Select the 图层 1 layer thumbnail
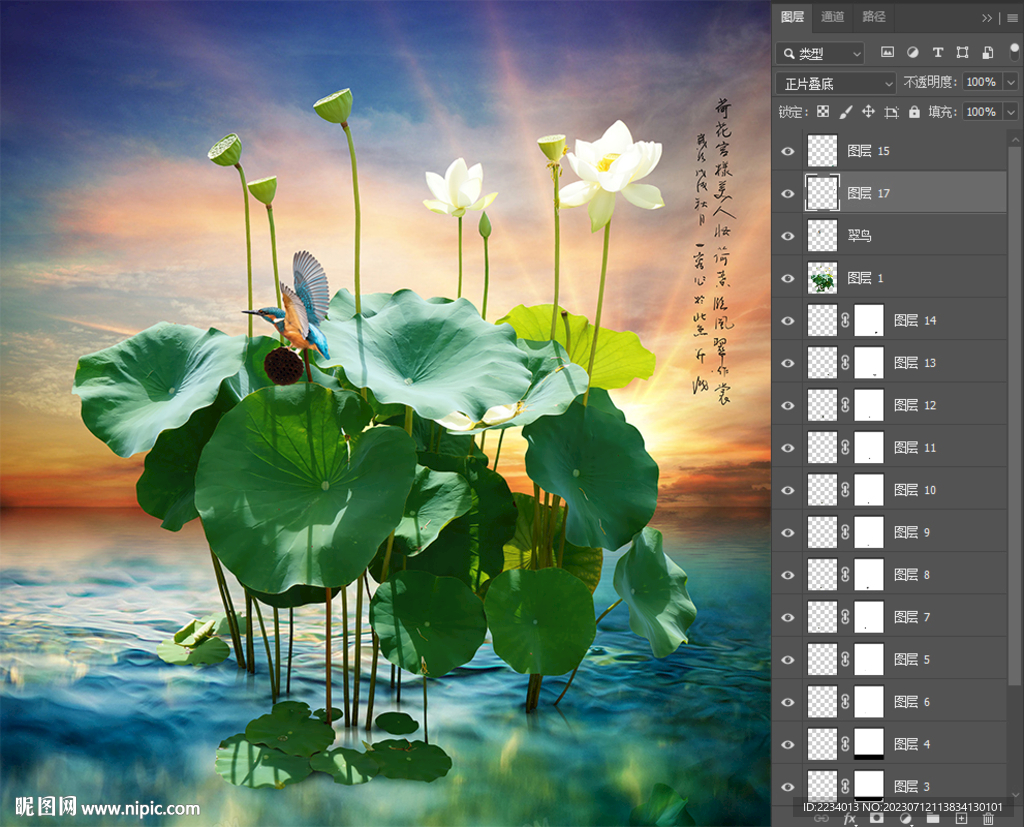This screenshot has width=1024, height=827. tap(822, 278)
